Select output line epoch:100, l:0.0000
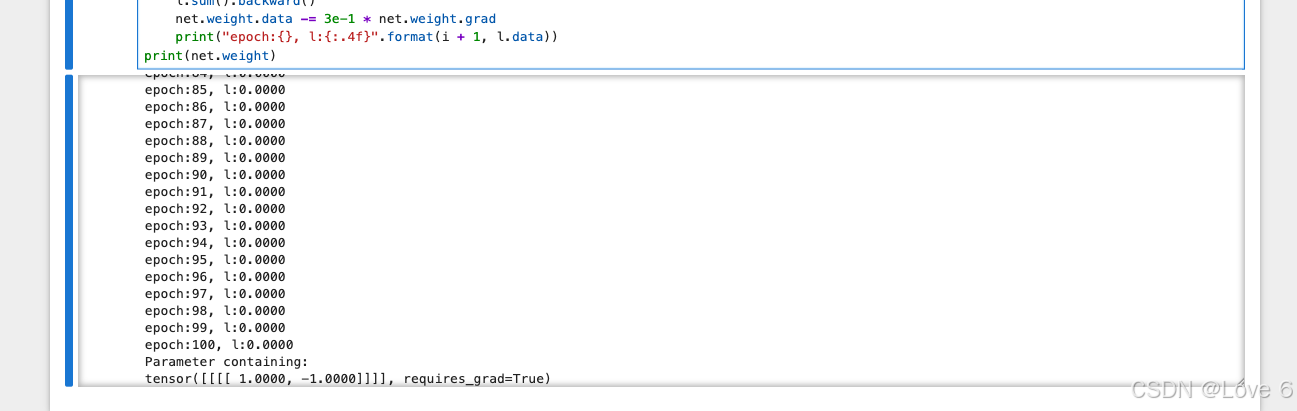The width and height of the screenshot is (1297, 411). 219,345
